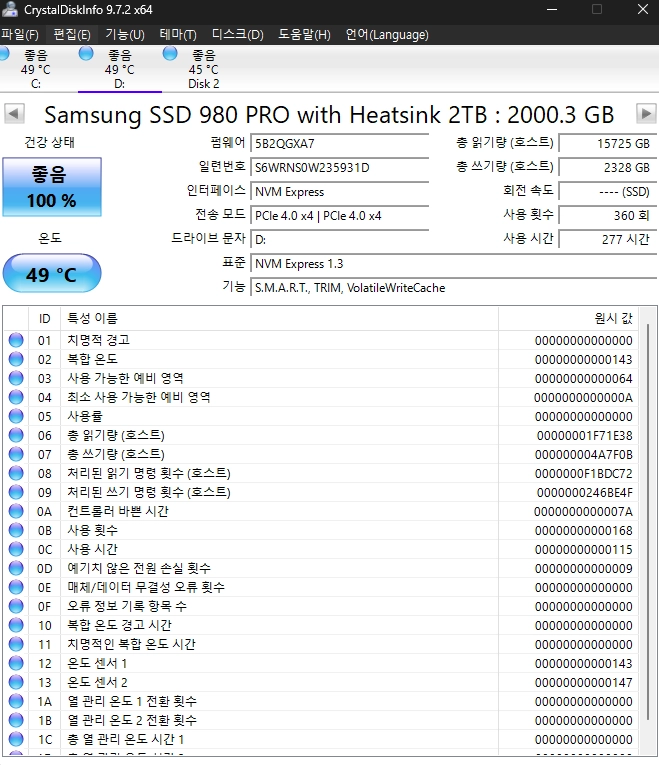Click status icon for 0B 사용 횟수
This screenshot has width=659, height=765.
click(x=16, y=530)
